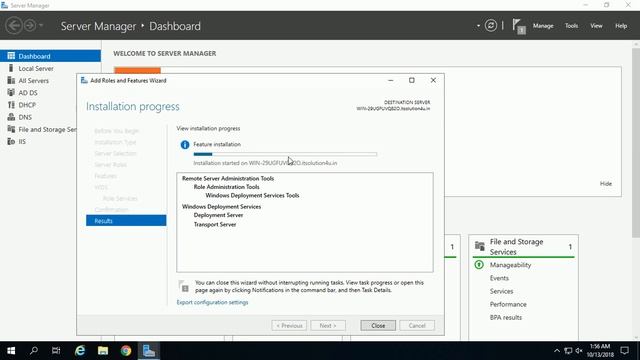This screenshot has height=360, width=640.
Task: Click 'Remote Server Administration Tools' entry
Action: (228, 178)
